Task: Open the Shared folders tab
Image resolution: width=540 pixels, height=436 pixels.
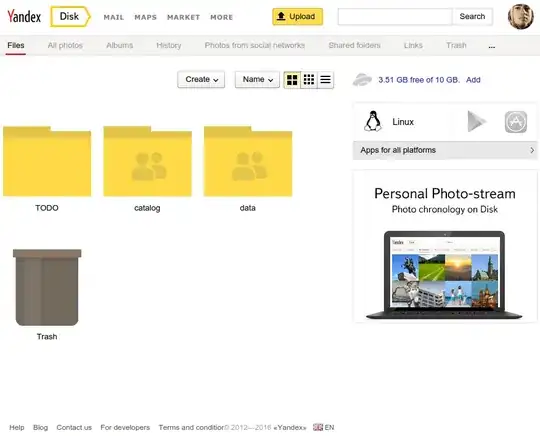Action: [354, 45]
